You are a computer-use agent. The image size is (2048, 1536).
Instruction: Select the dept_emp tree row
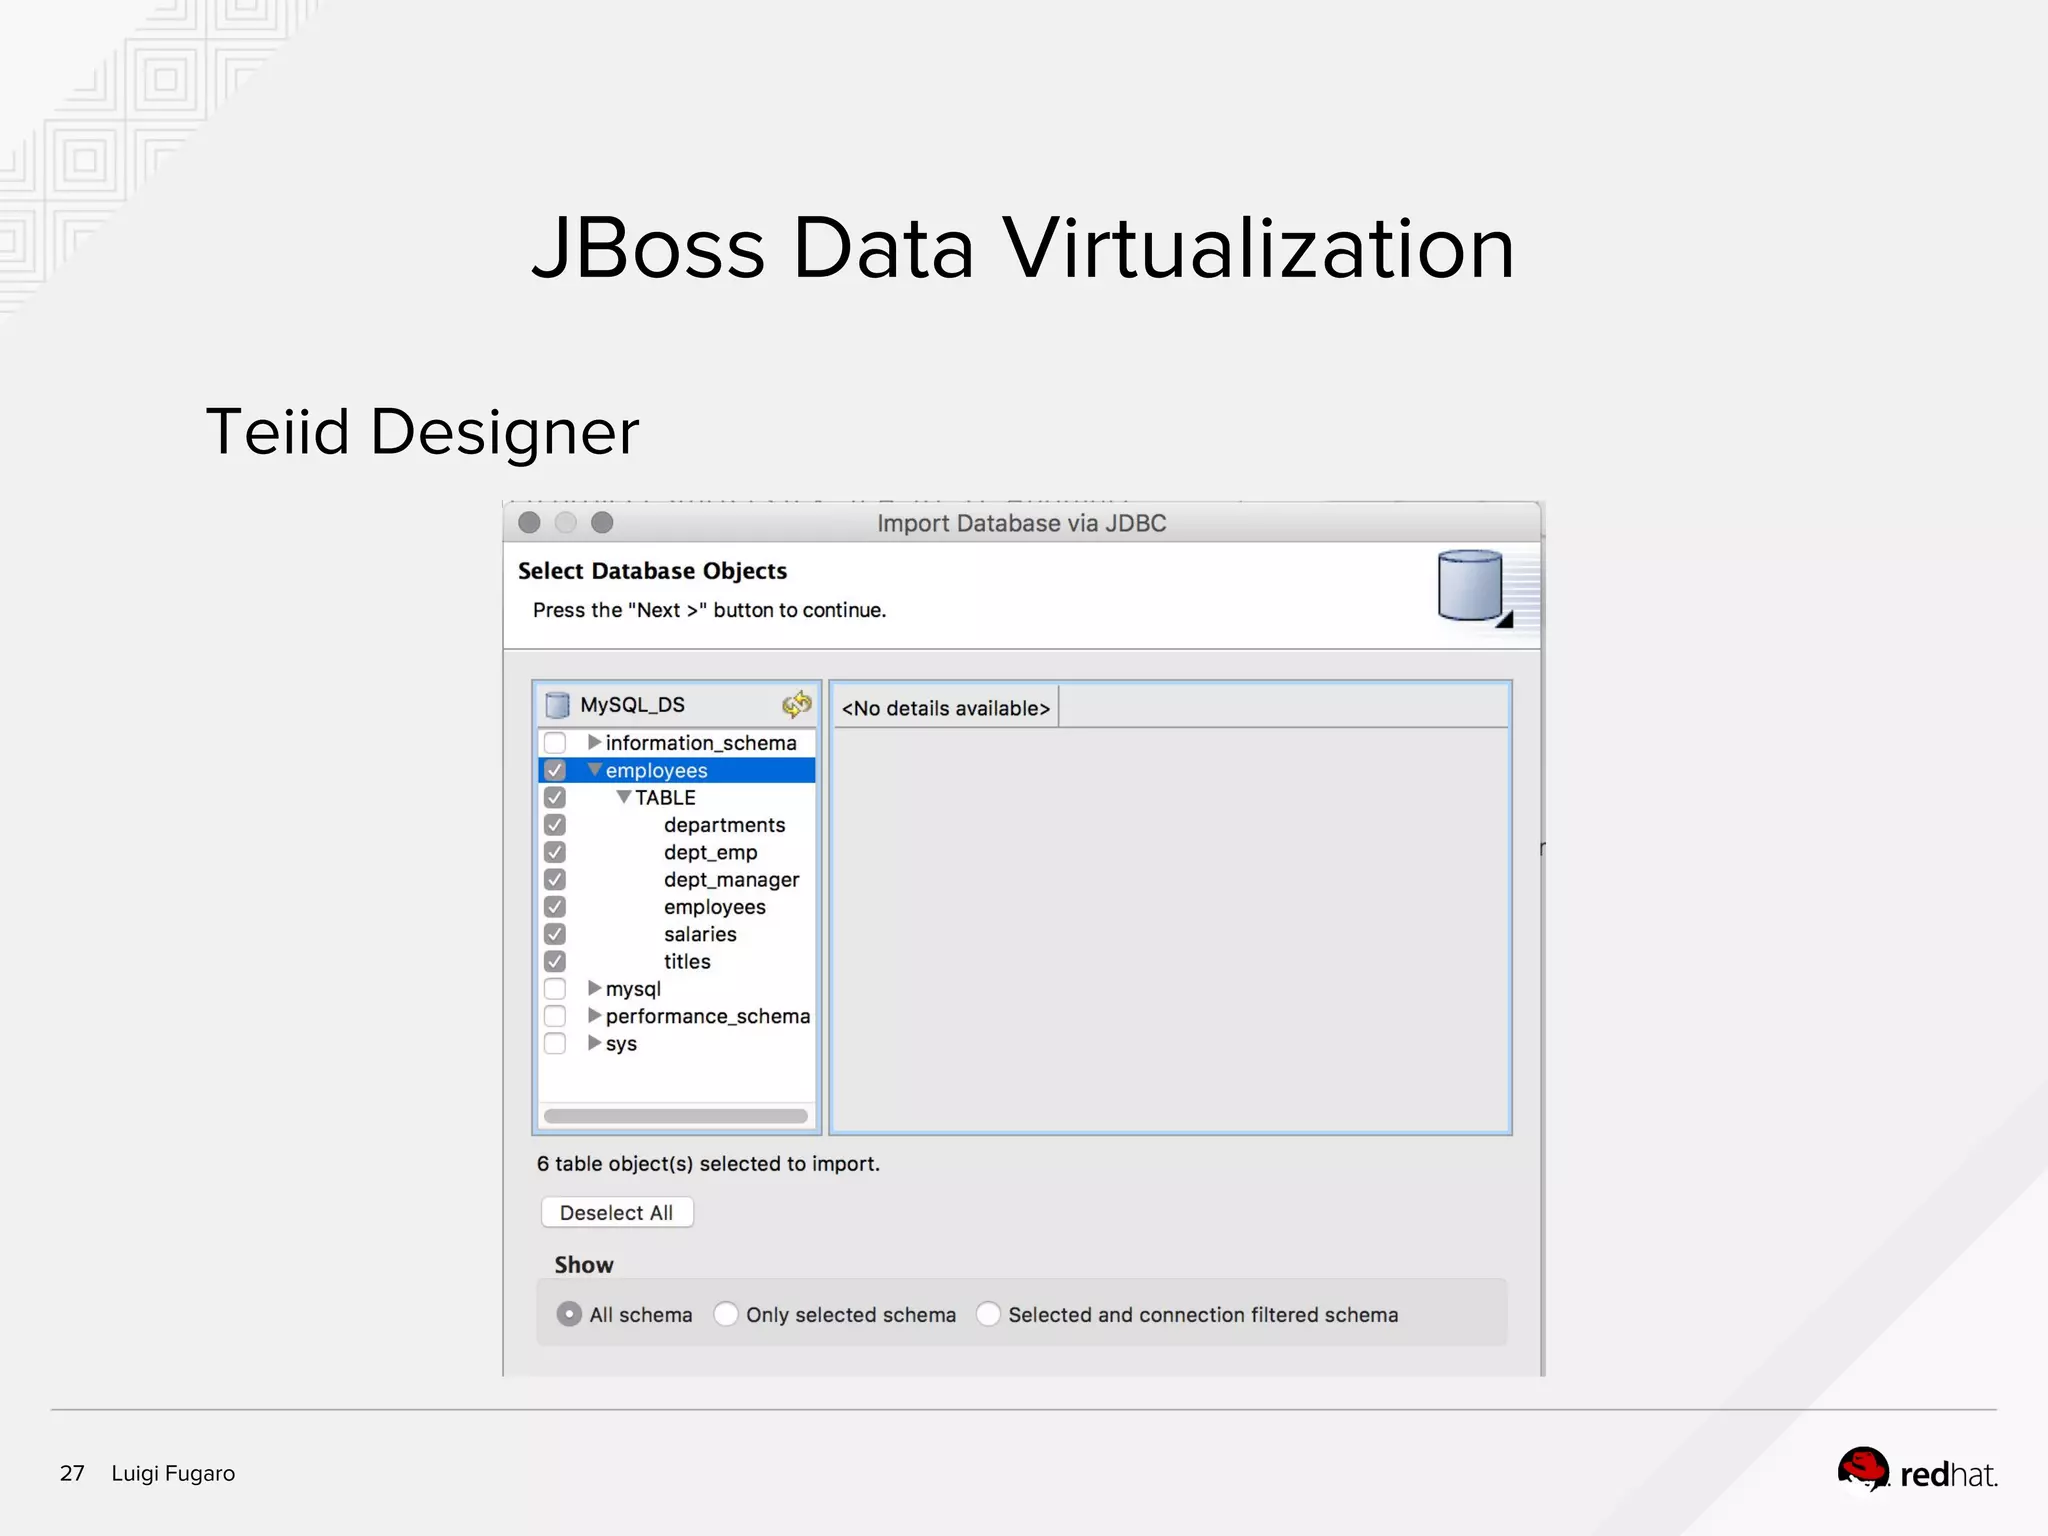tap(677, 852)
